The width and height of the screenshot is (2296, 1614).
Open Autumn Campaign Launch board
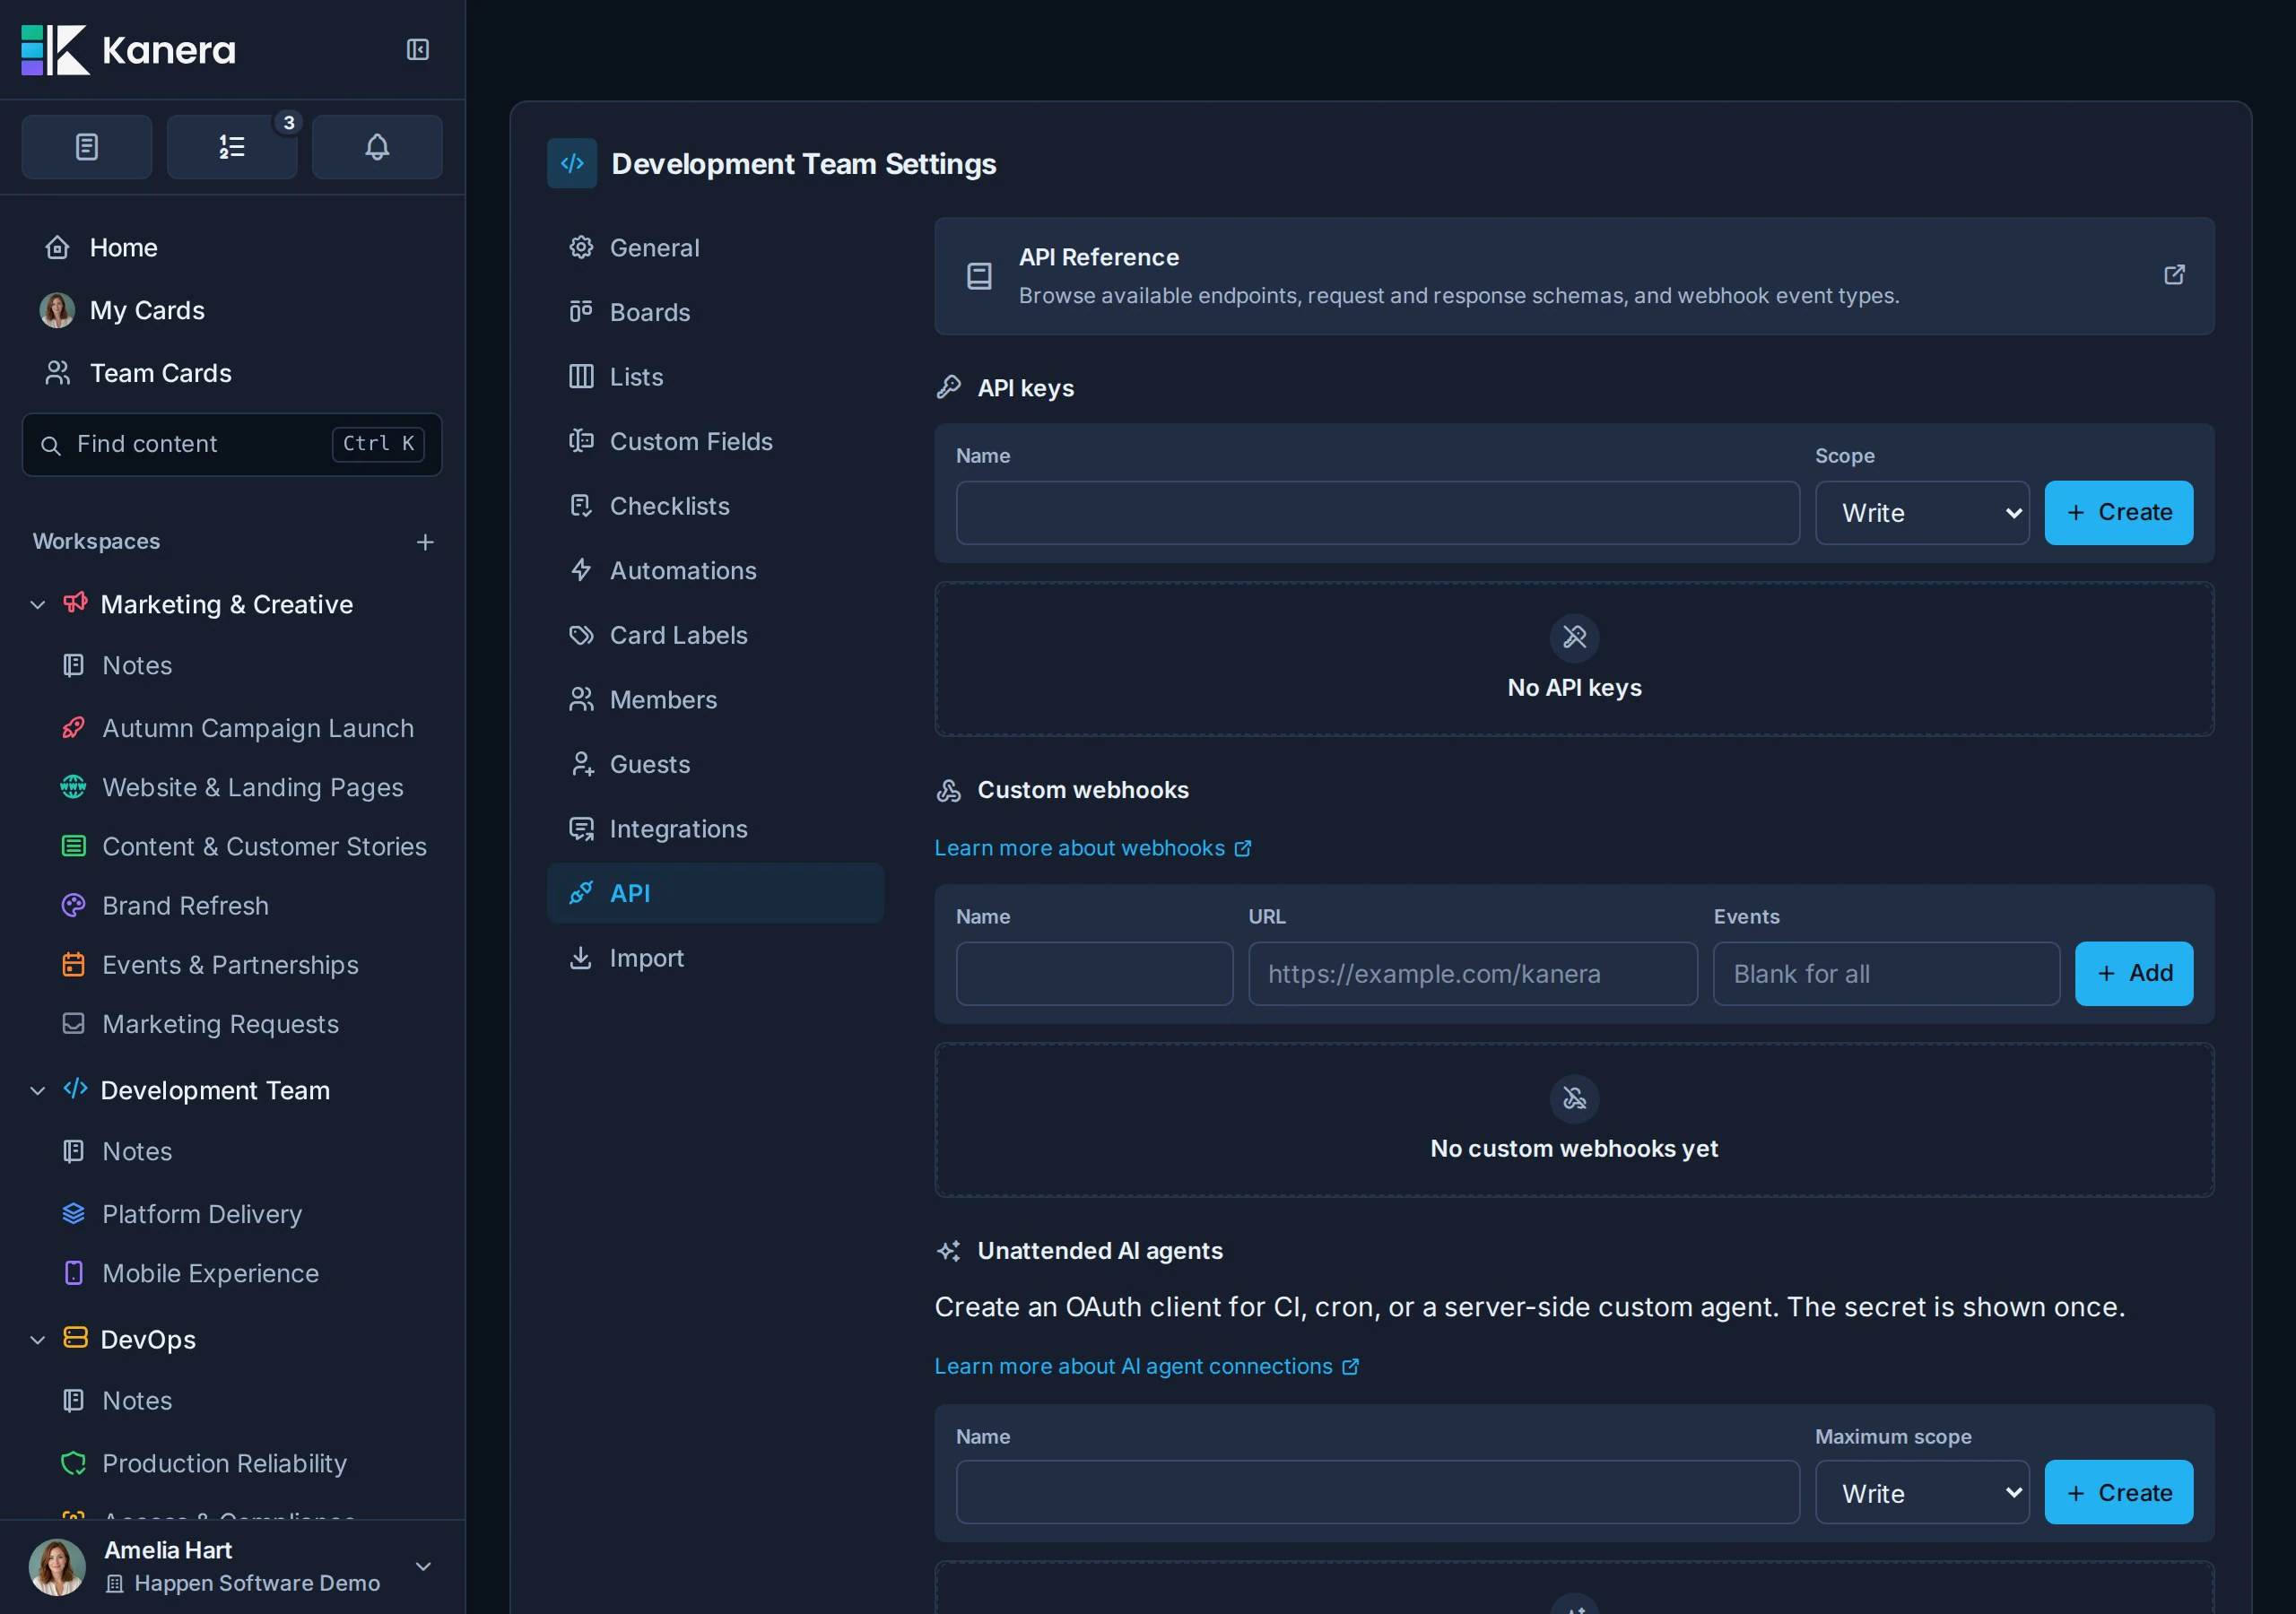click(x=238, y=728)
